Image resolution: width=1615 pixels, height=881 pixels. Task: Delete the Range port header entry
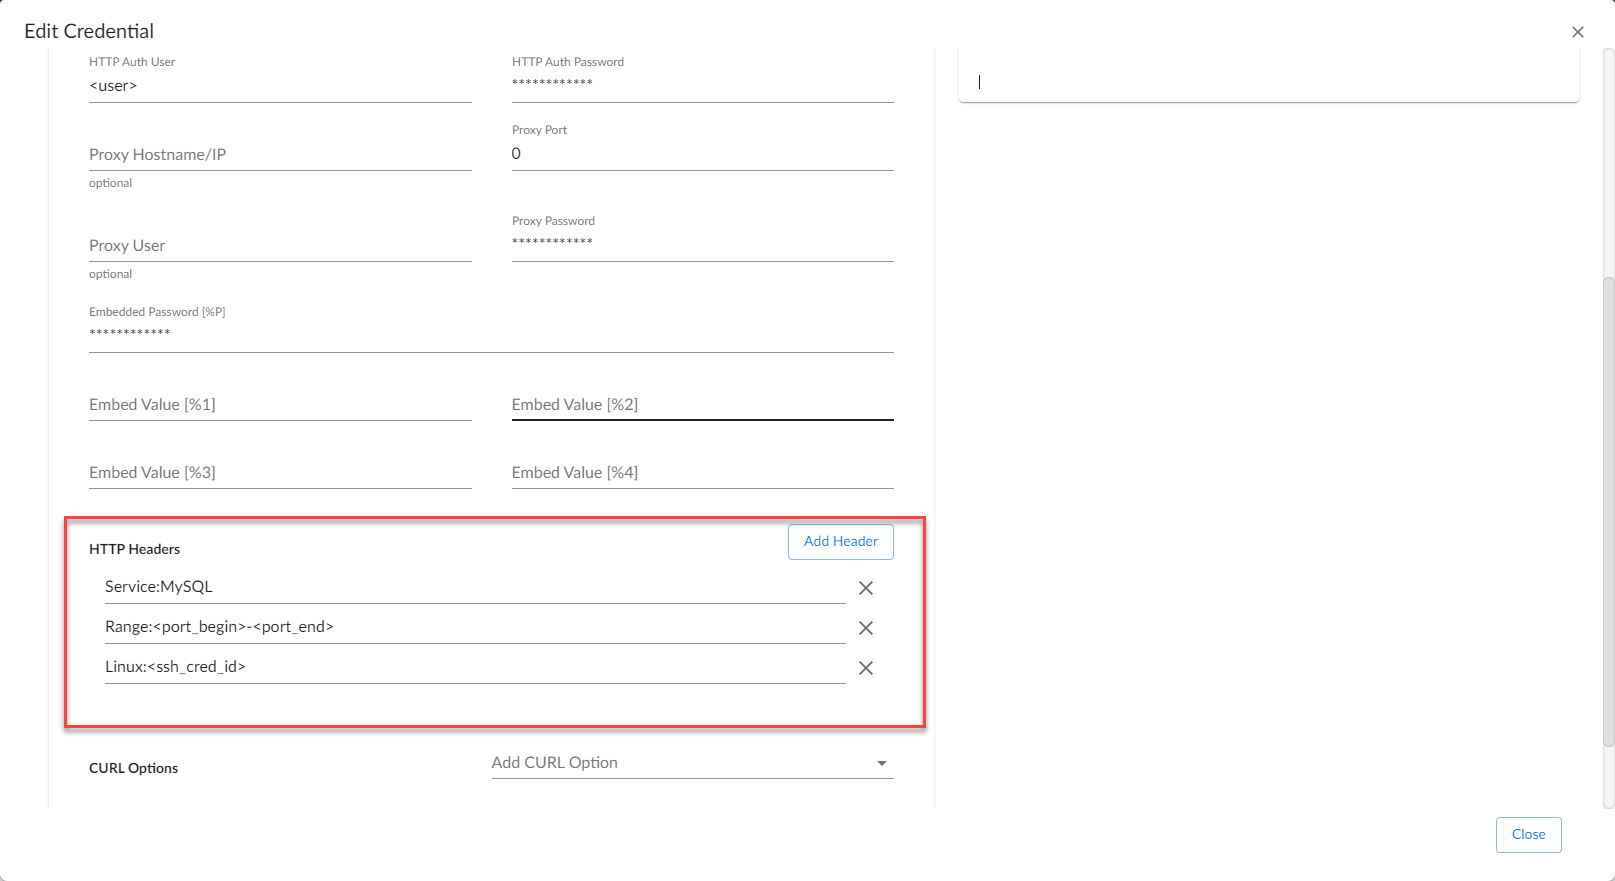pos(866,628)
